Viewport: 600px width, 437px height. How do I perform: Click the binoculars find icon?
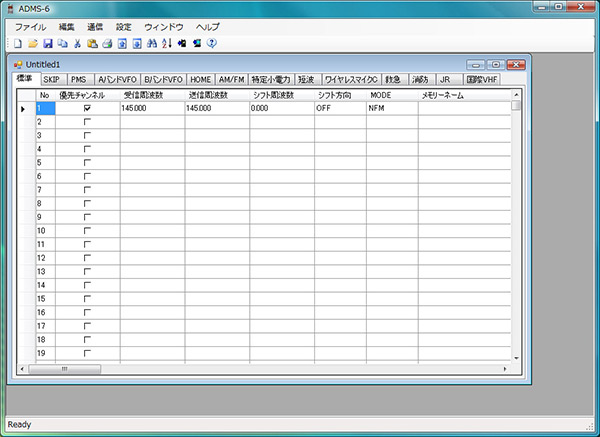click(x=152, y=44)
